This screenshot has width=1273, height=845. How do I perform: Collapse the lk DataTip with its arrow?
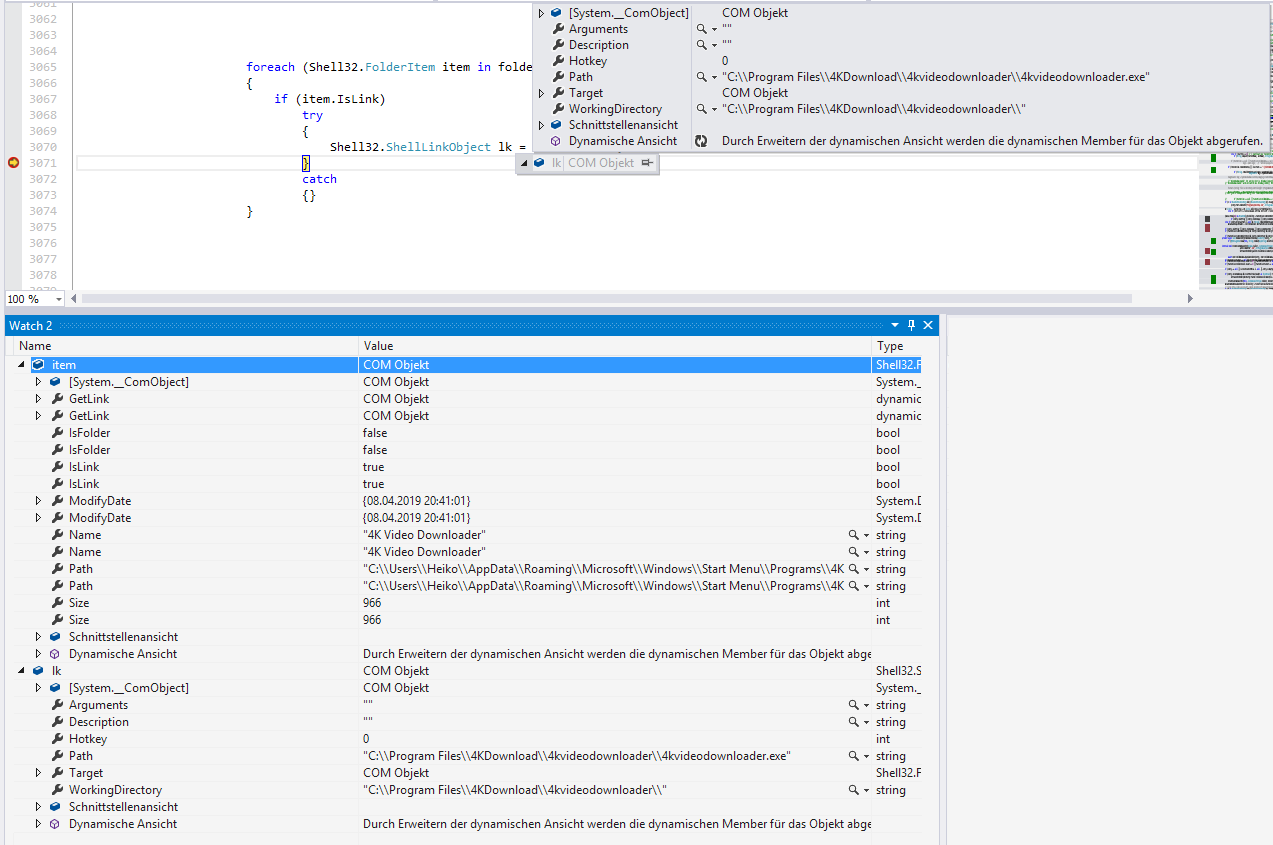[524, 163]
